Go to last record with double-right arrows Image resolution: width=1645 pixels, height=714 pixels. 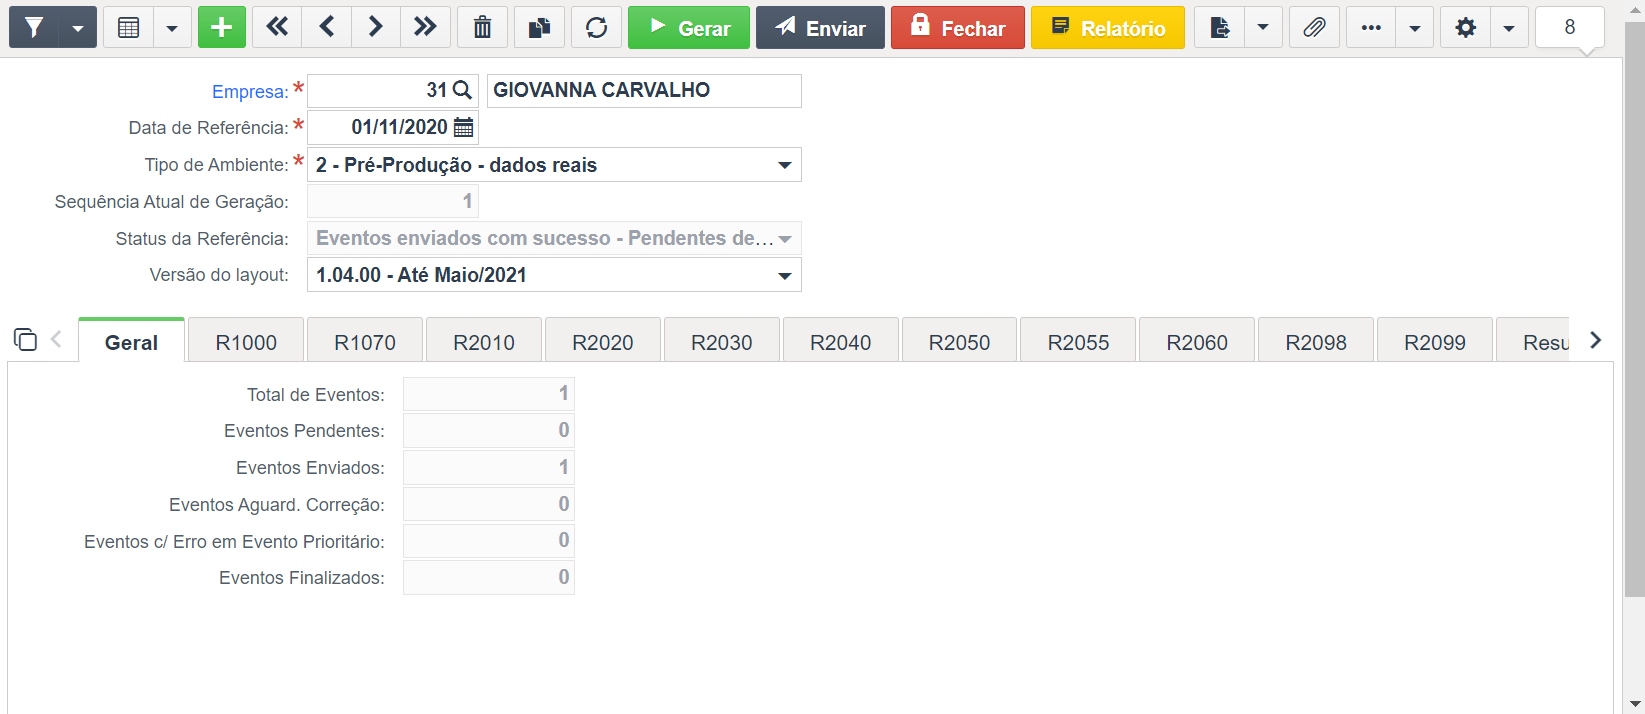pos(426,27)
